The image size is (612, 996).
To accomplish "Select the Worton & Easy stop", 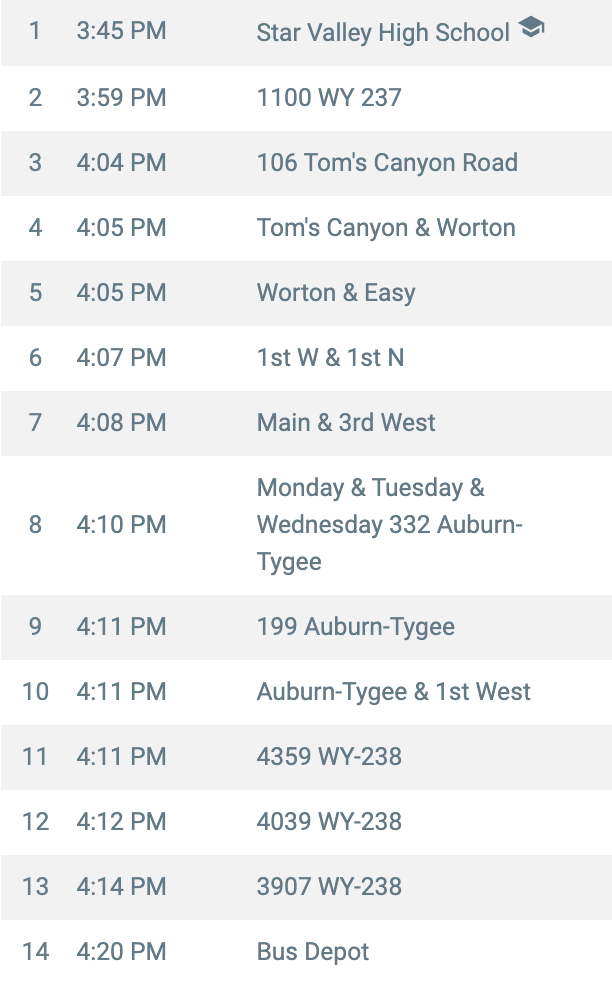I will tap(336, 293).
